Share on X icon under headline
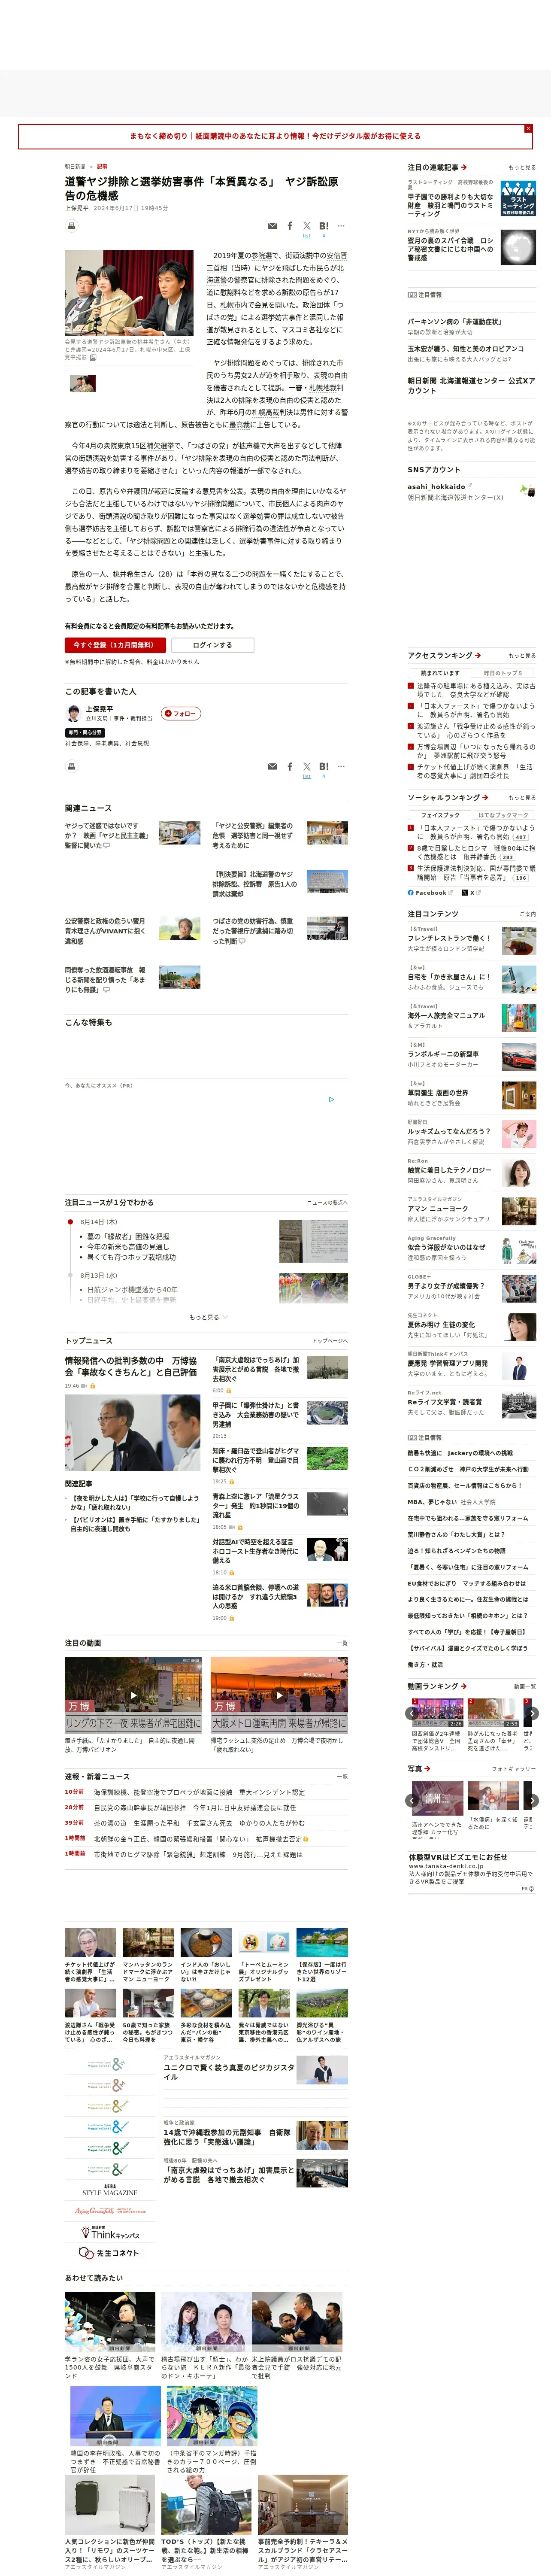This screenshot has width=551, height=2576. point(306,226)
